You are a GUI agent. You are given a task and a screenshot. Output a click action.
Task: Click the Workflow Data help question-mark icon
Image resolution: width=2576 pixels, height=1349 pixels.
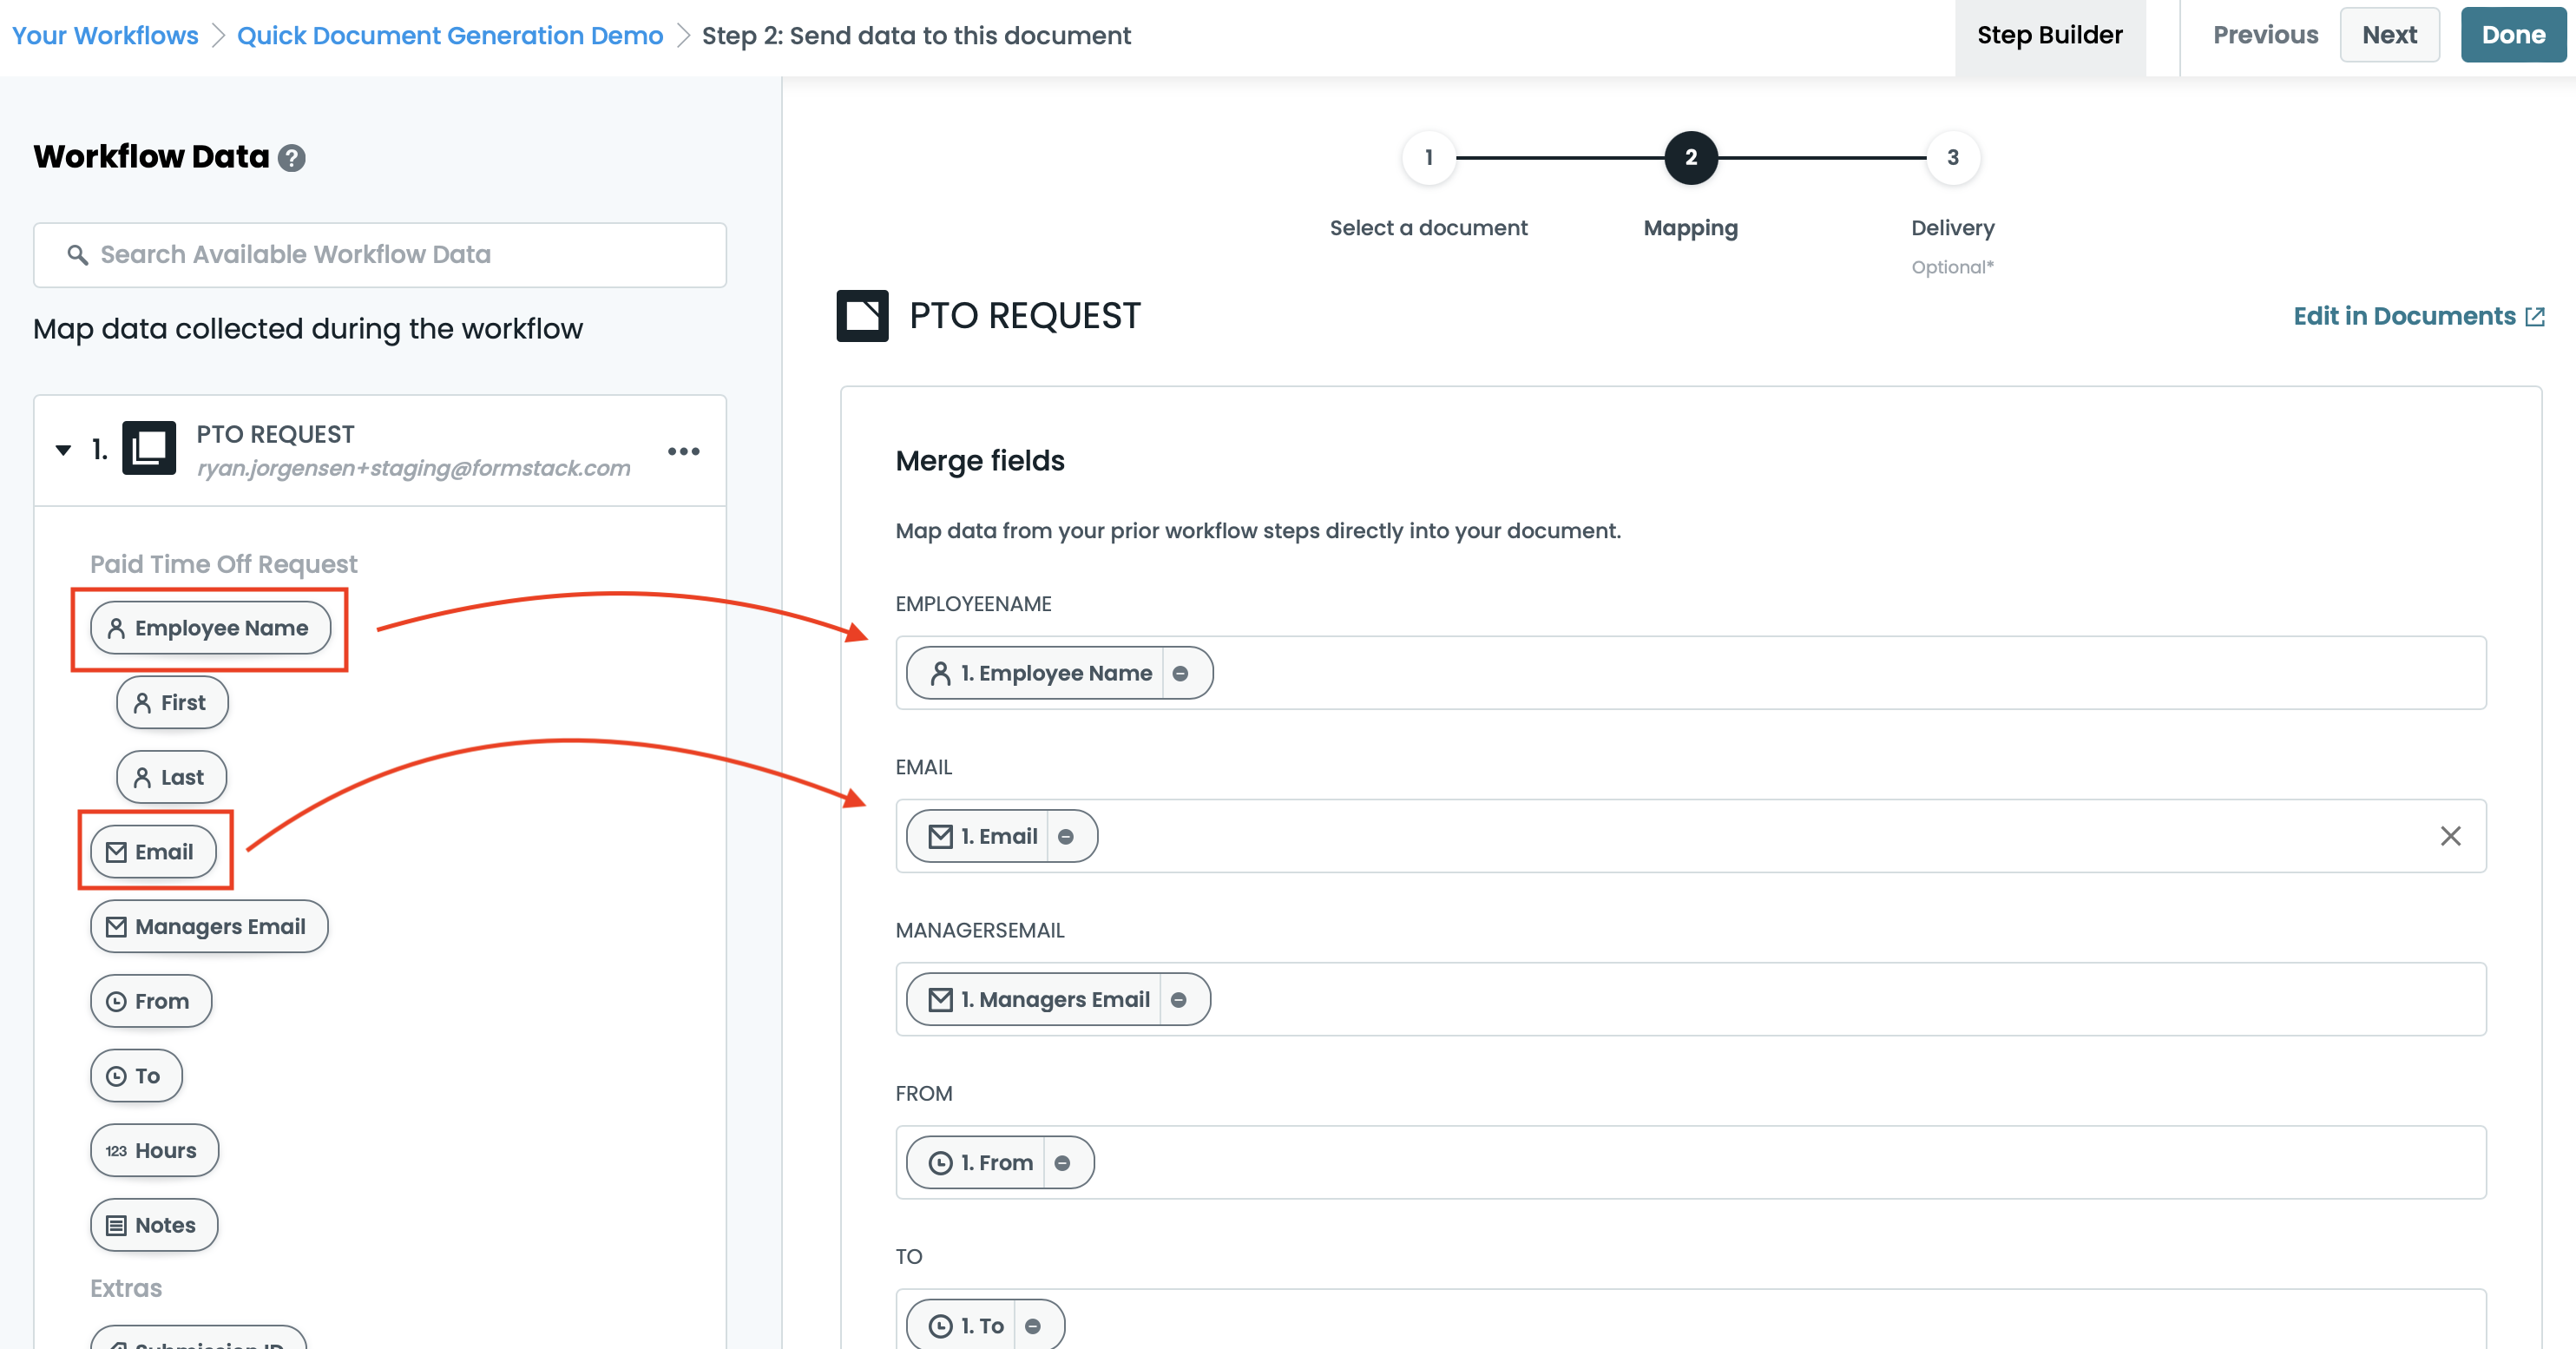291,158
